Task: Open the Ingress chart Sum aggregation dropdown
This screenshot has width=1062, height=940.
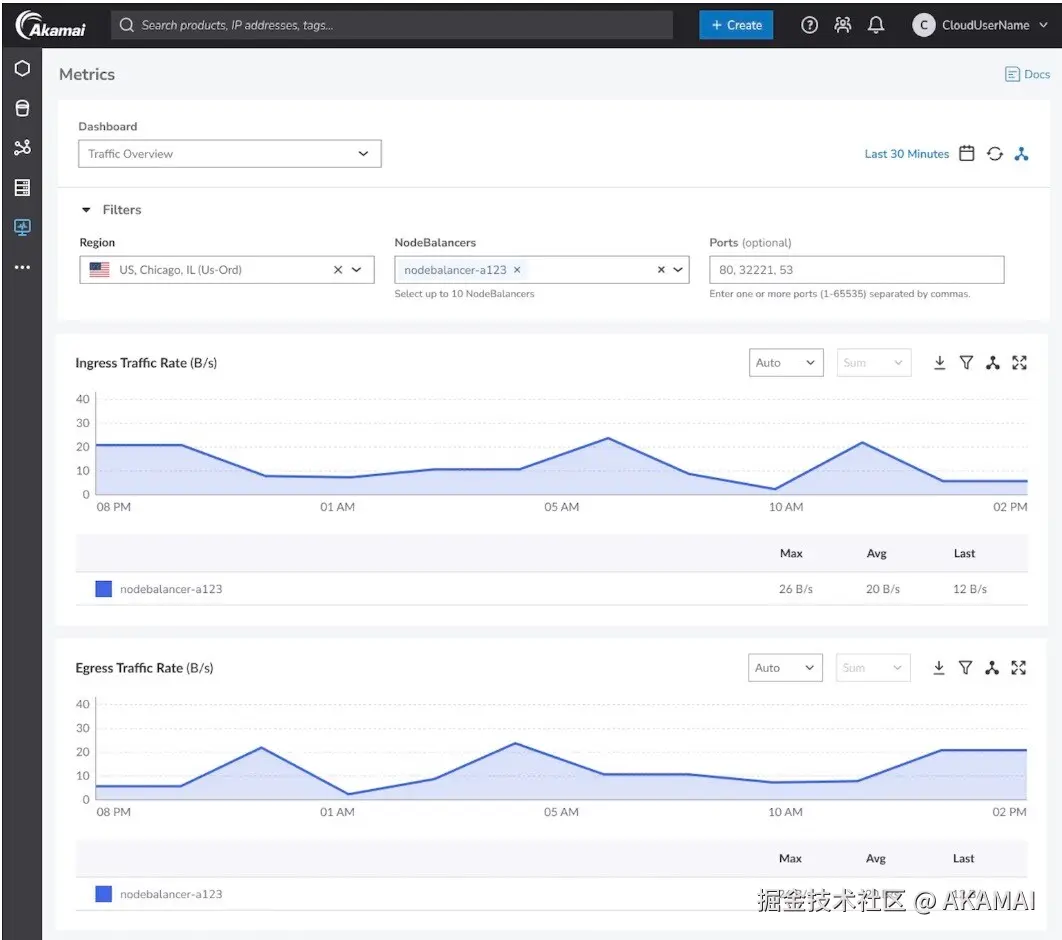Action: tap(874, 363)
